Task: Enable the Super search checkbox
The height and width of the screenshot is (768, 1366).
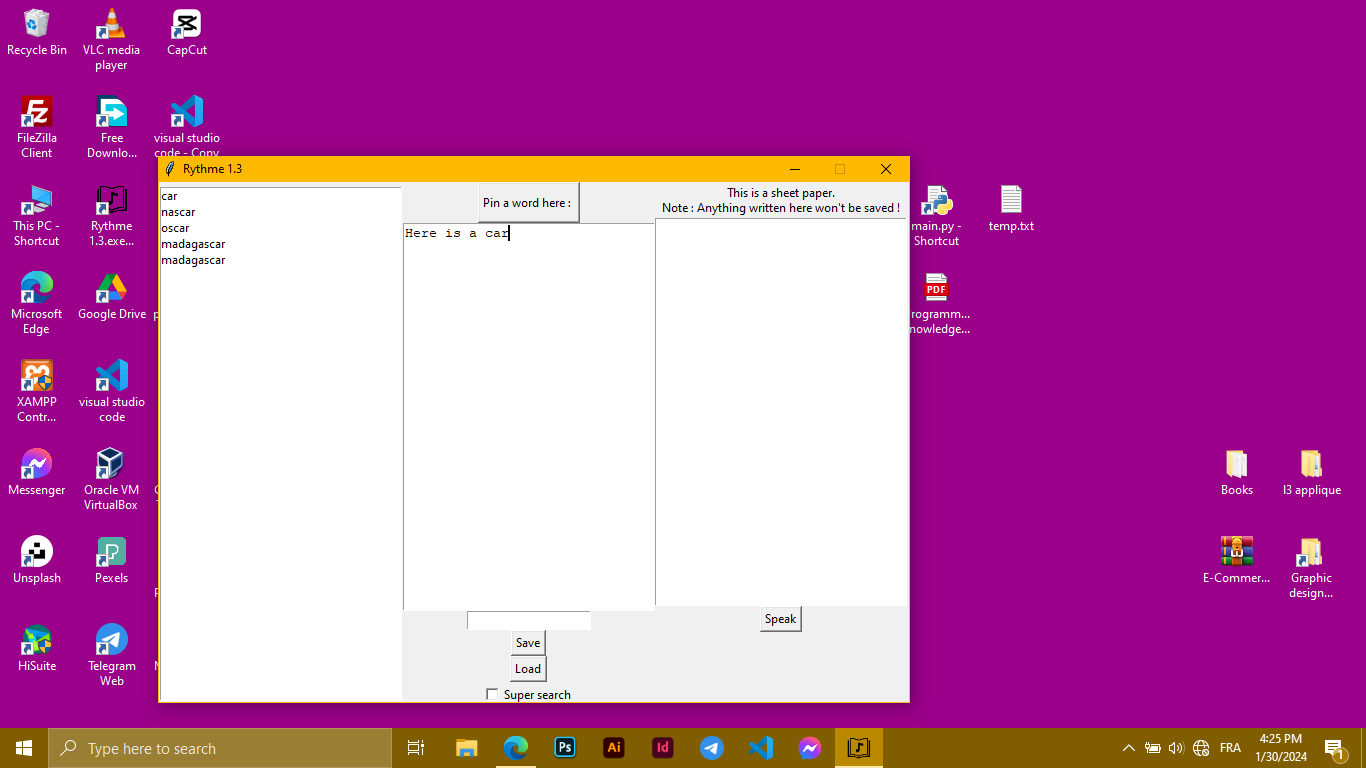Action: tap(492, 694)
